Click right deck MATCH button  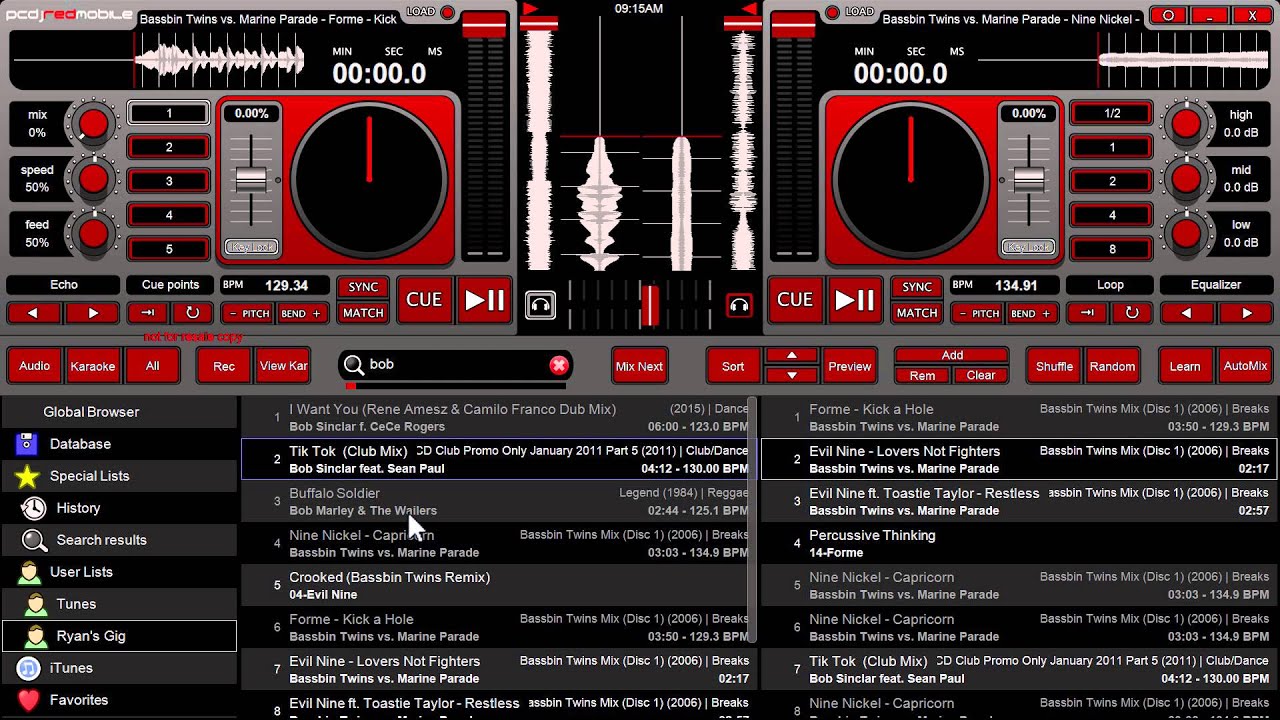(917, 313)
